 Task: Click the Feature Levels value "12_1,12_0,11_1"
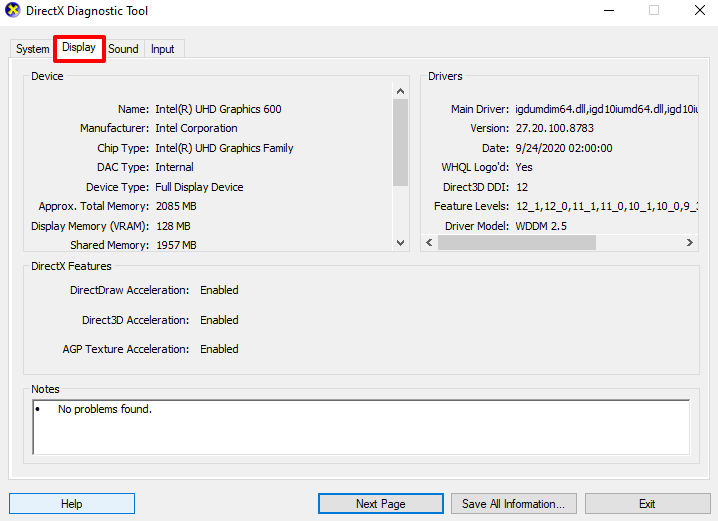pos(607,206)
